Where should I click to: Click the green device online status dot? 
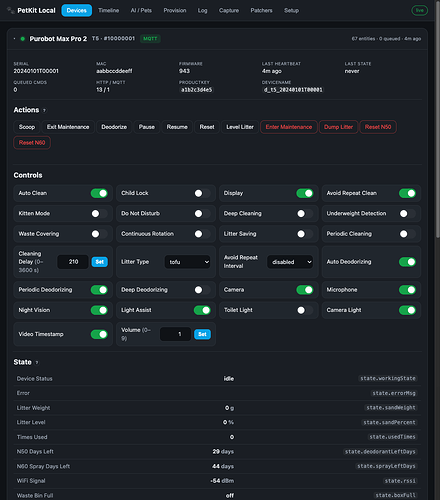coord(23,39)
